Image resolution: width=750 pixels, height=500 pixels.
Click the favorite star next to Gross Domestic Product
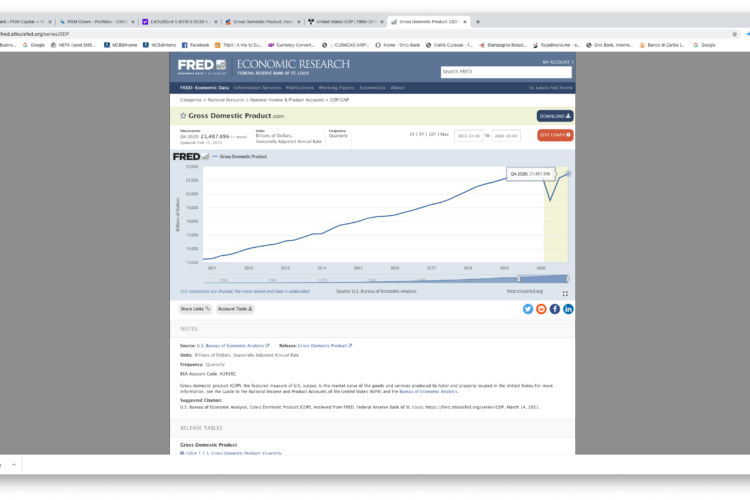tap(184, 116)
